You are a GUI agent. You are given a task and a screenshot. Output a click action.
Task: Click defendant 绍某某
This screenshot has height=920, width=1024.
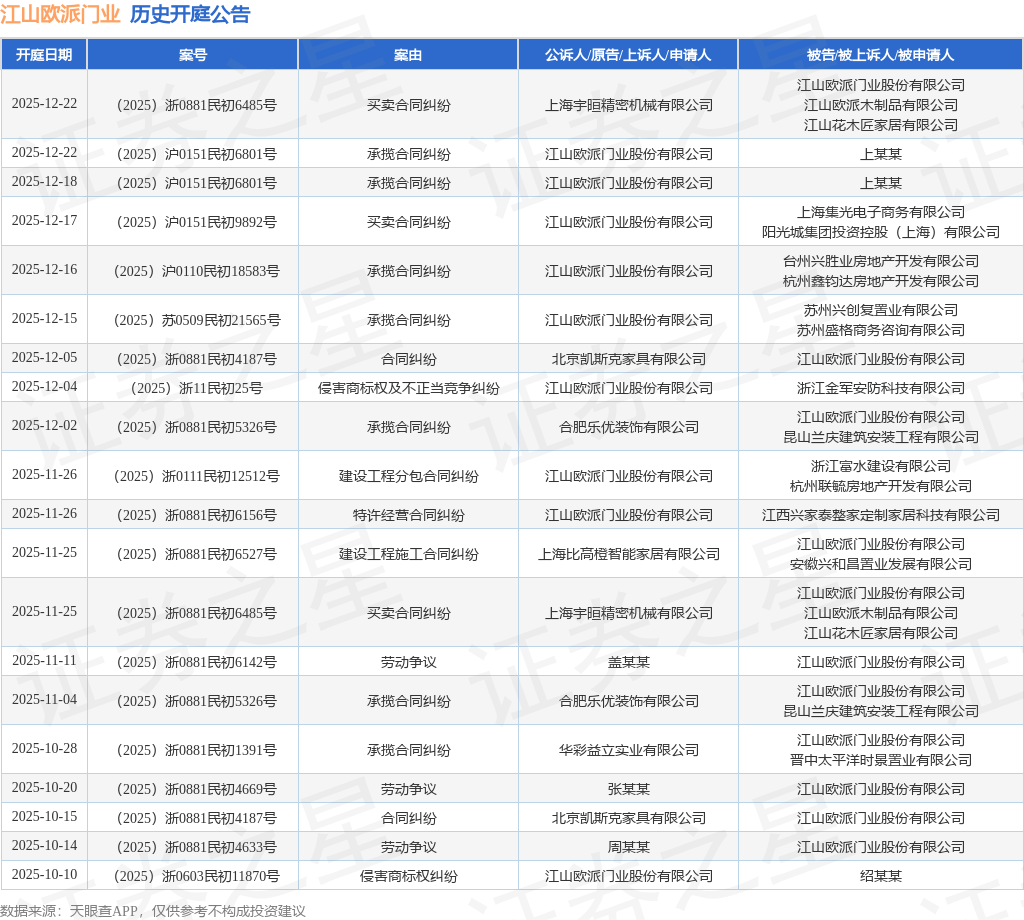click(x=880, y=876)
